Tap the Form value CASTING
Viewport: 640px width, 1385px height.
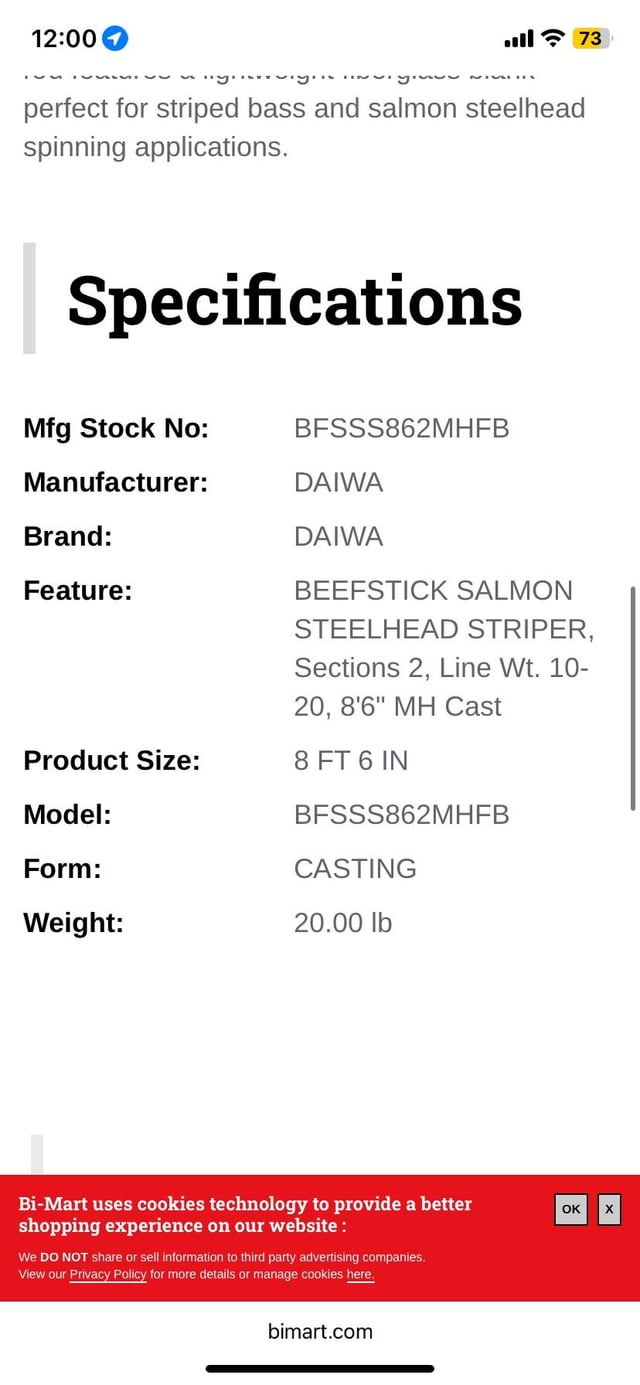pos(355,868)
